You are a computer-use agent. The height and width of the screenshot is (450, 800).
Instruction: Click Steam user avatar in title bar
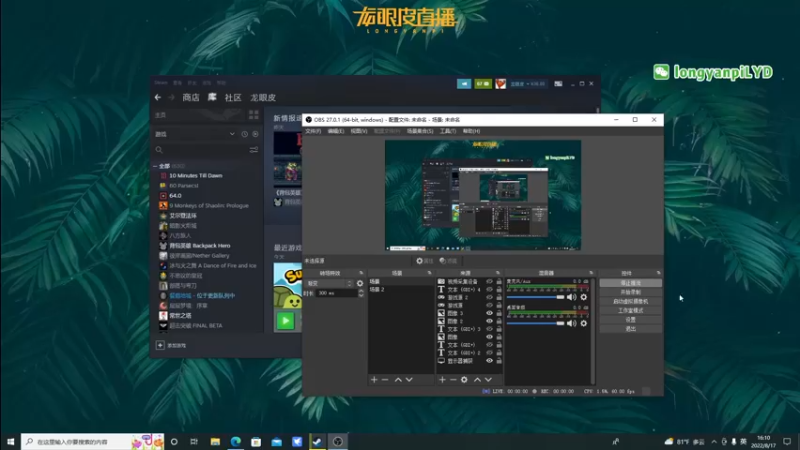click(501, 84)
